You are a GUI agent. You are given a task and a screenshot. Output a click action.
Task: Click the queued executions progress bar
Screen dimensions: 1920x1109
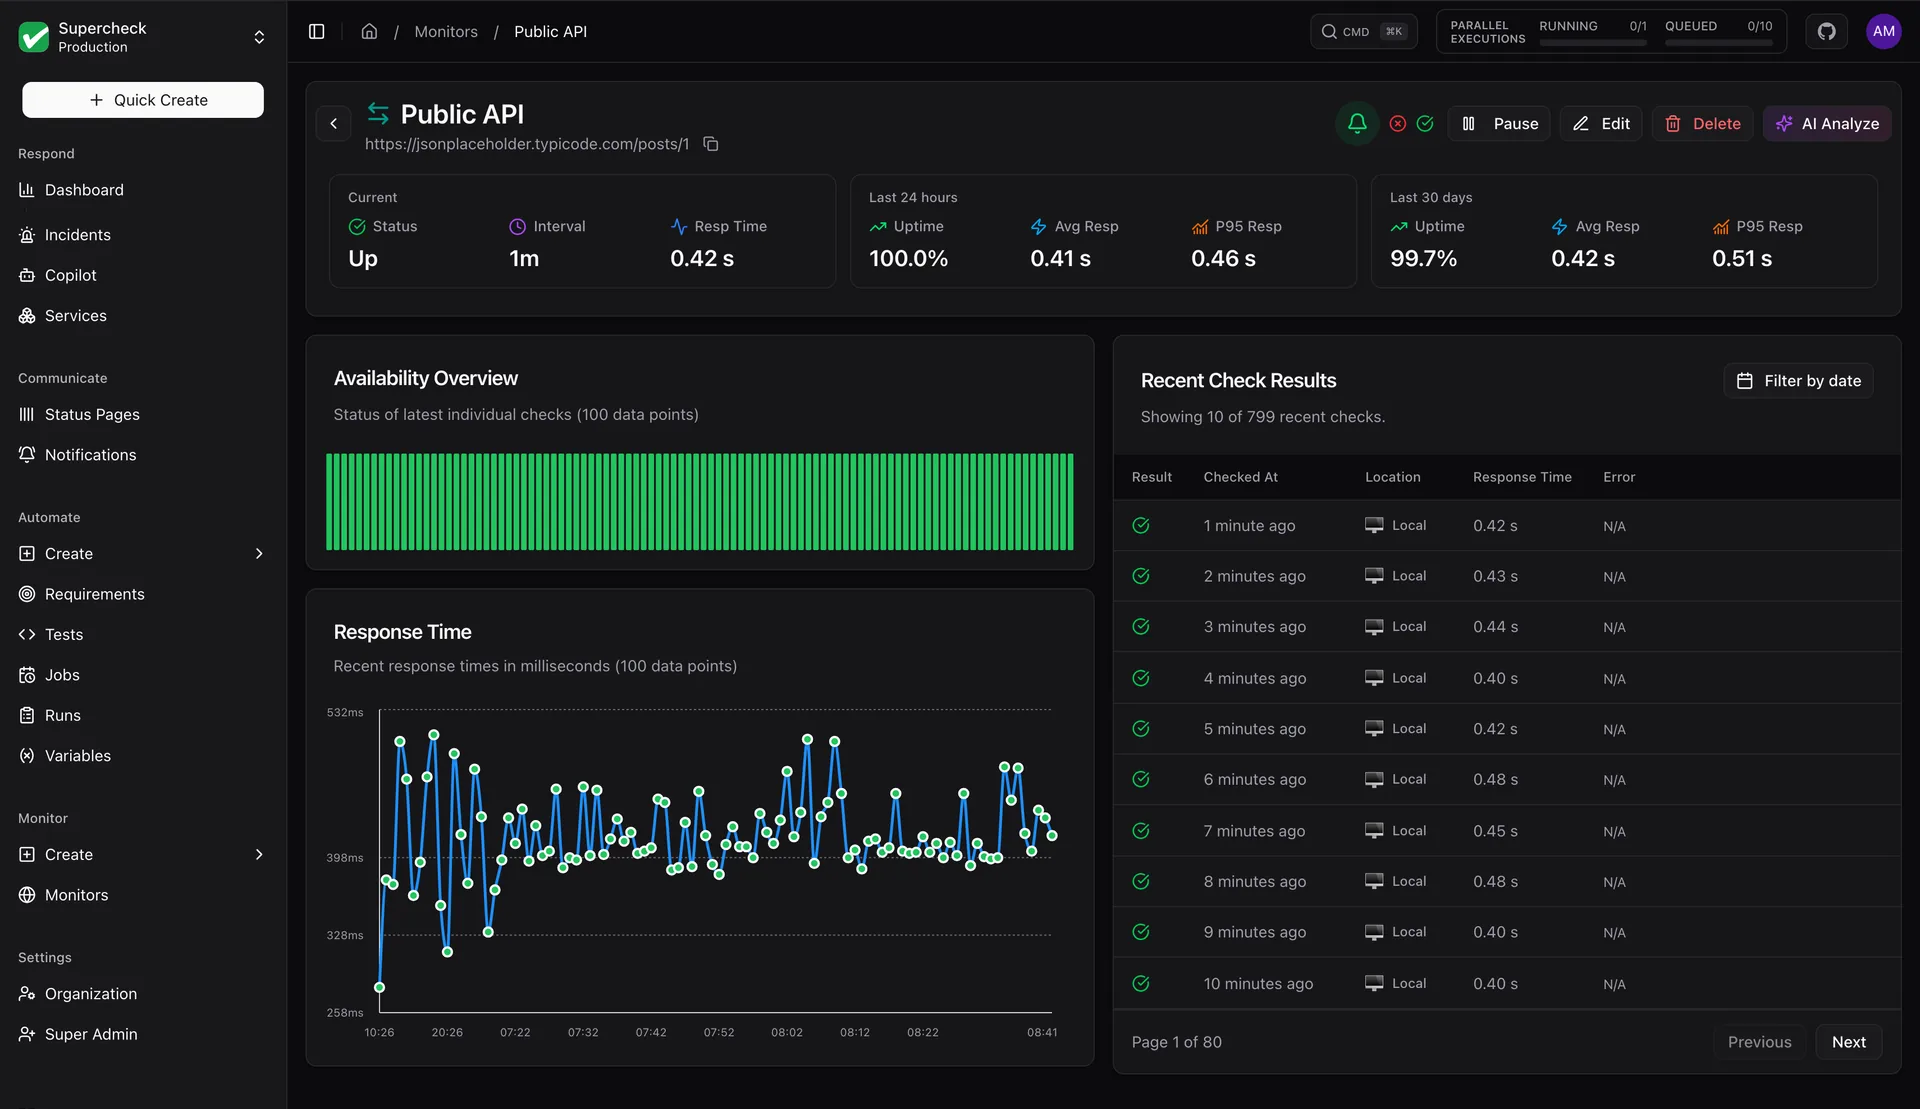1718,43
